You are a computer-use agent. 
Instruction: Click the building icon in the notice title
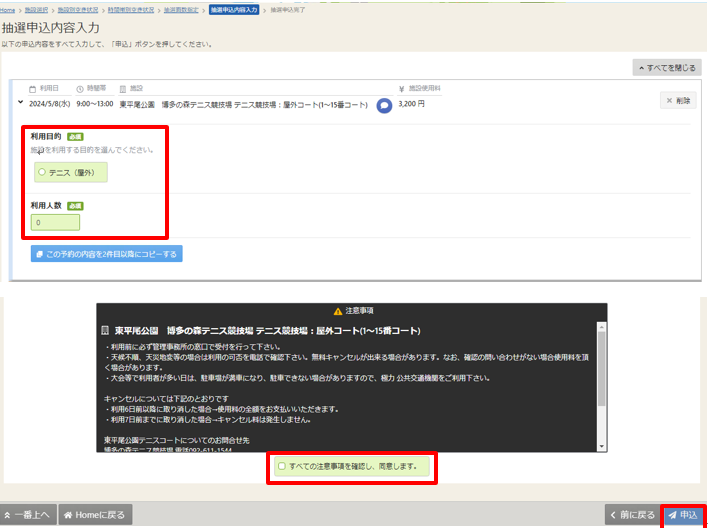(105, 329)
